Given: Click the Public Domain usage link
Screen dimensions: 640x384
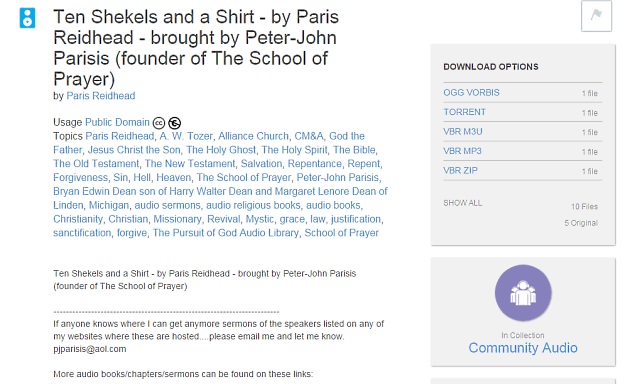Looking at the screenshot, I should click(117, 122).
